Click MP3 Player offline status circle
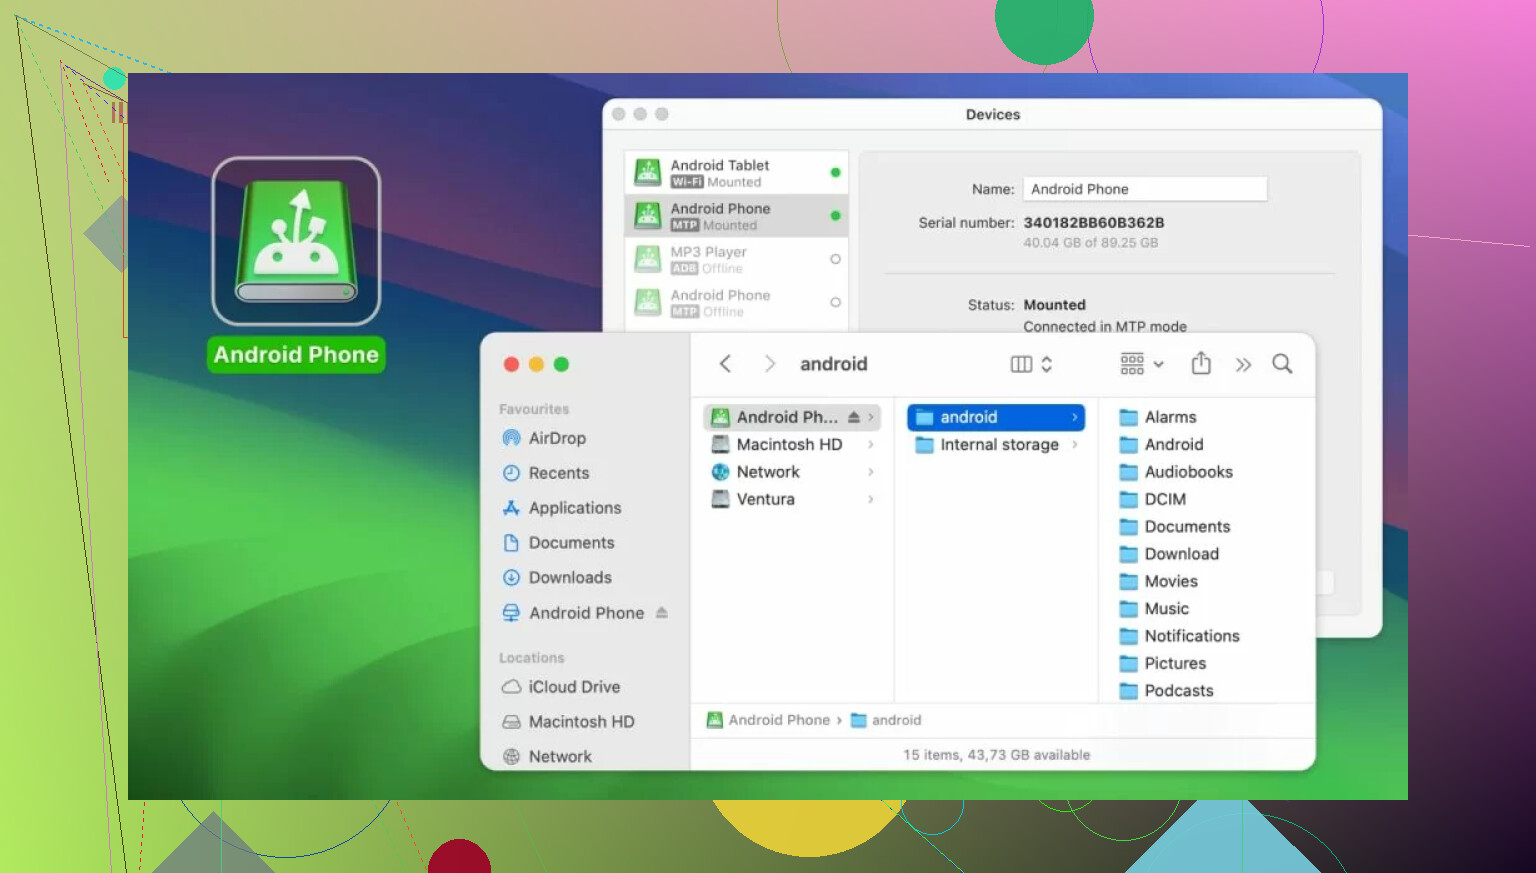This screenshot has width=1536, height=873. tap(835, 259)
